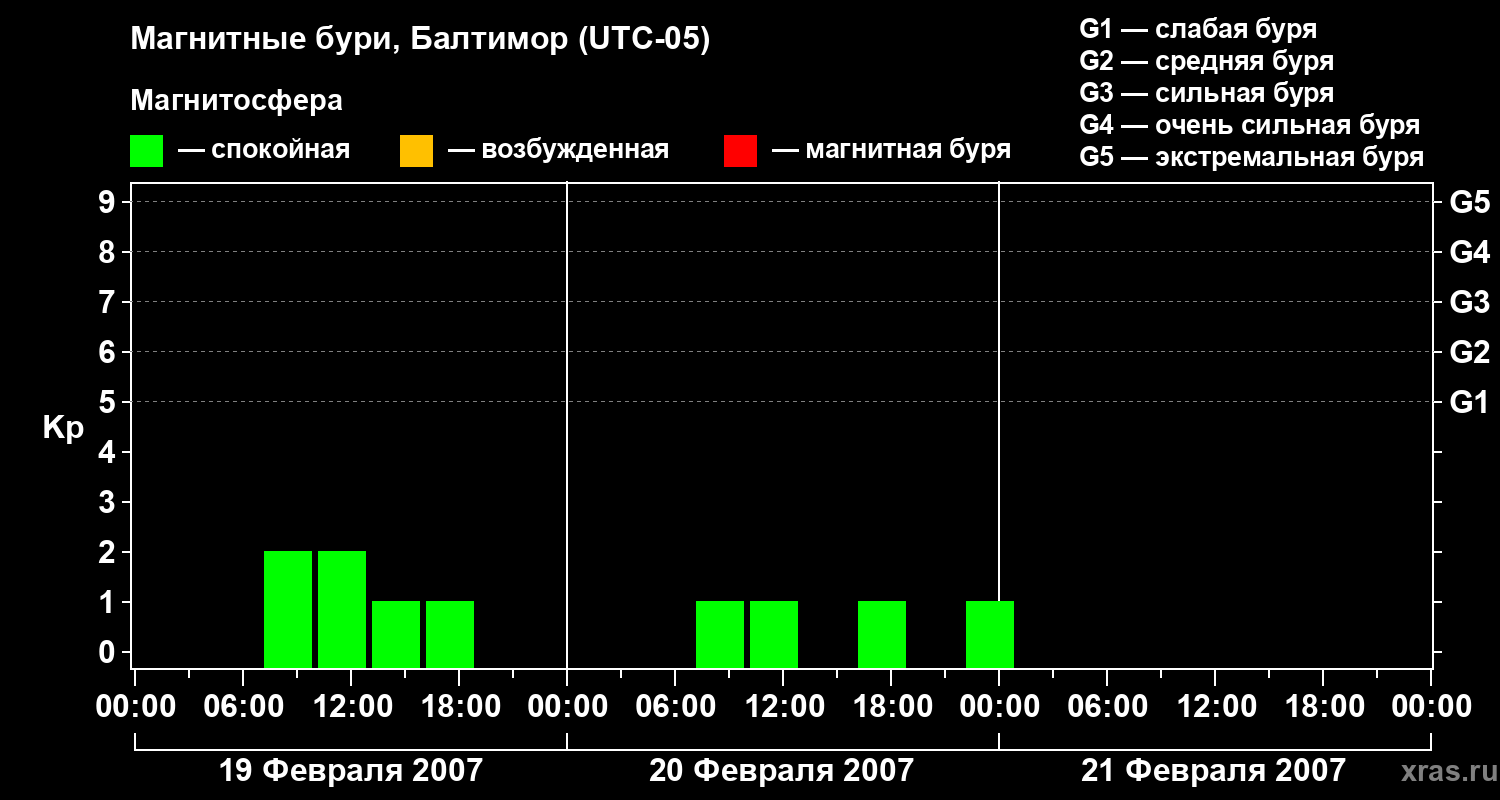
Task: Click the '20 Февраля 2007' date label
Action: click(x=782, y=771)
